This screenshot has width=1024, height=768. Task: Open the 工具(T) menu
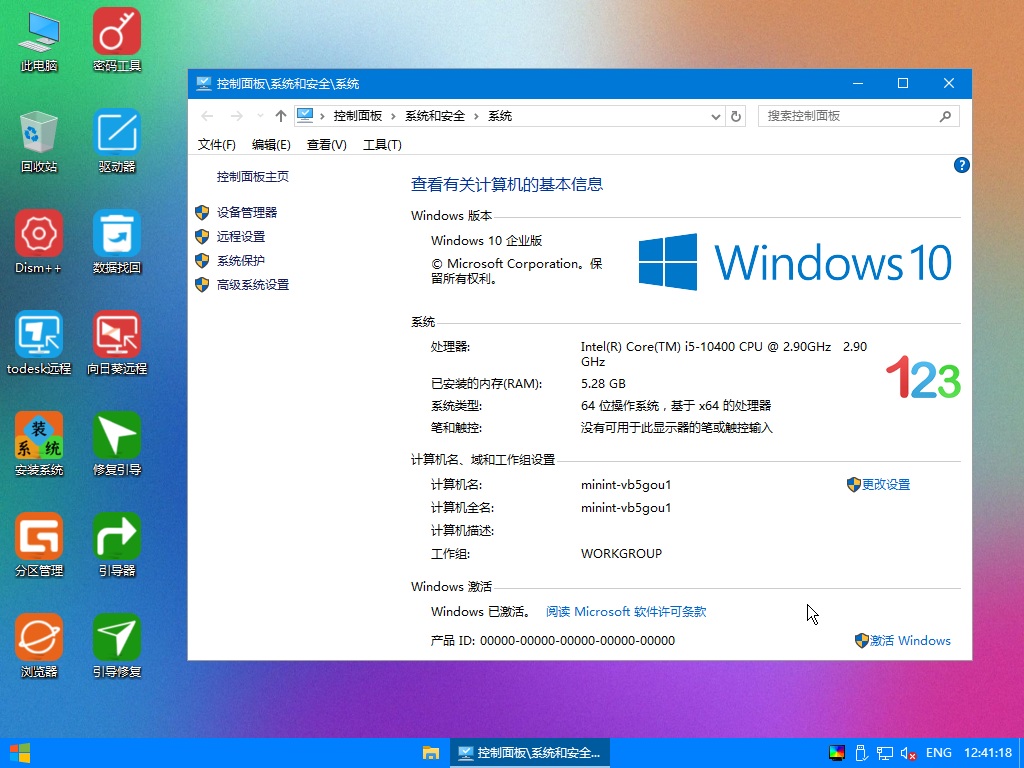382,145
